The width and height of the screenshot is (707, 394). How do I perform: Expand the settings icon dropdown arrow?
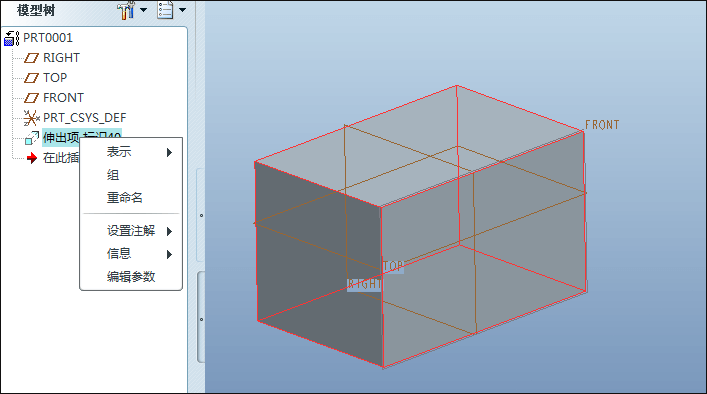(x=143, y=9)
